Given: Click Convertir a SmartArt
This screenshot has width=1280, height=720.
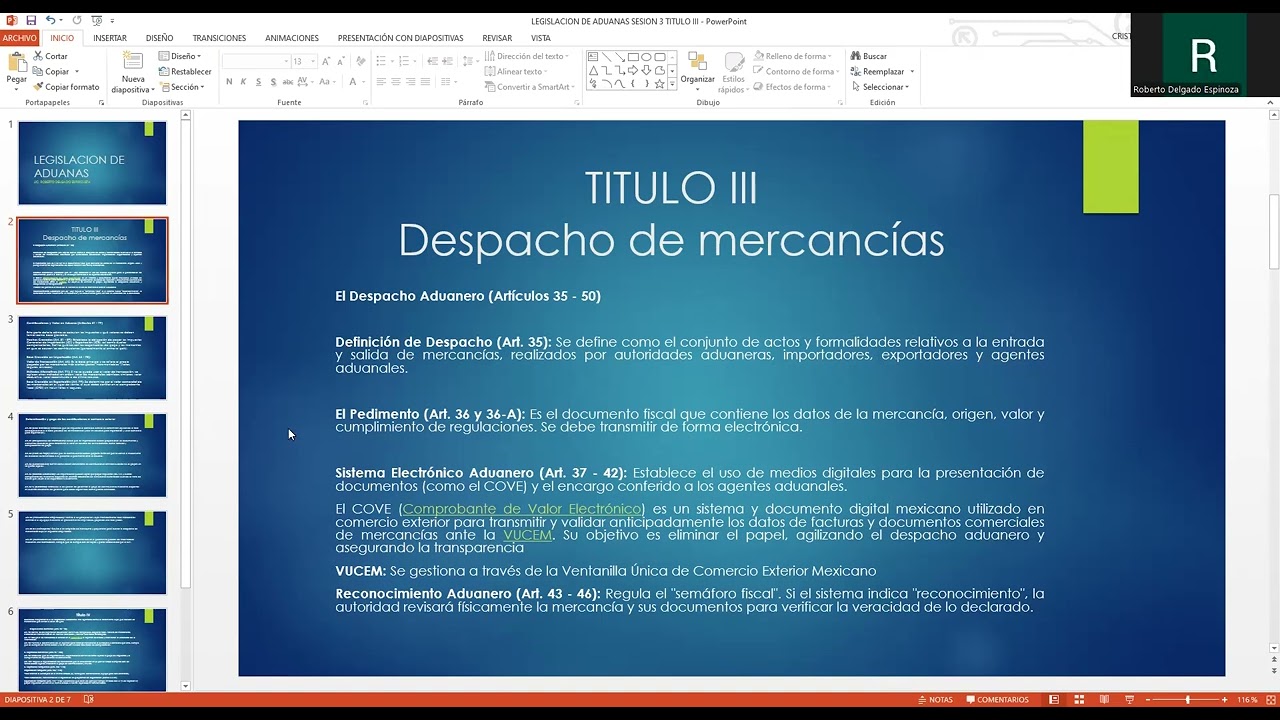Looking at the screenshot, I should (528, 87).
